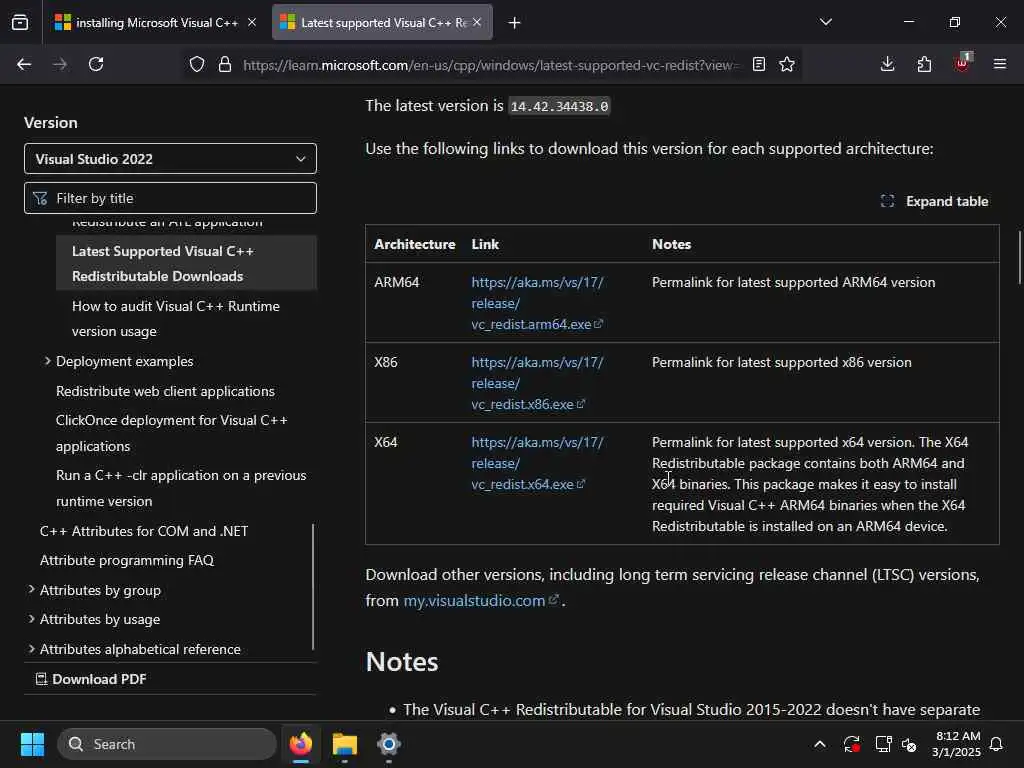Download the X86 vc_redist.x86.exe link
Viewport: 1024px width, 768px height.
coord(537,383)
